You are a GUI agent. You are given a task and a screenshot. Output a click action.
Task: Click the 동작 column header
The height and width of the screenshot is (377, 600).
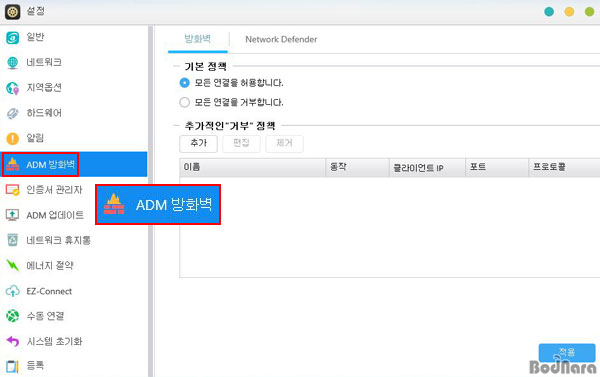pyautogui.click(x=357, y=167)
